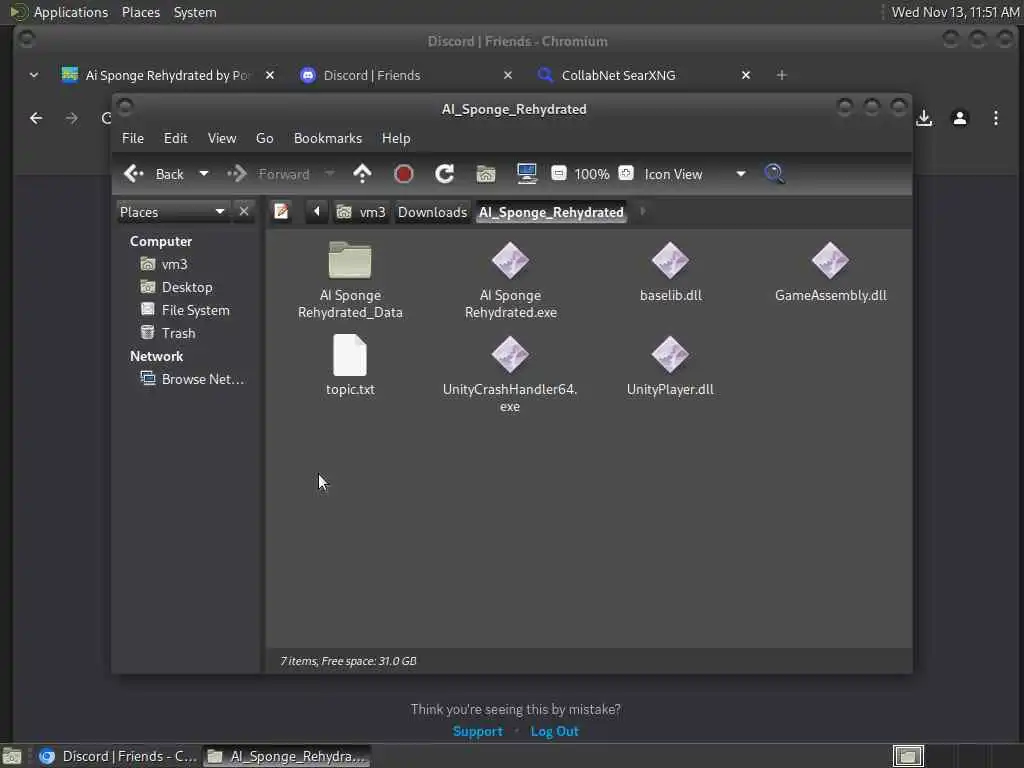
Task: Click the red Stop loading icon
Action: 404,174
